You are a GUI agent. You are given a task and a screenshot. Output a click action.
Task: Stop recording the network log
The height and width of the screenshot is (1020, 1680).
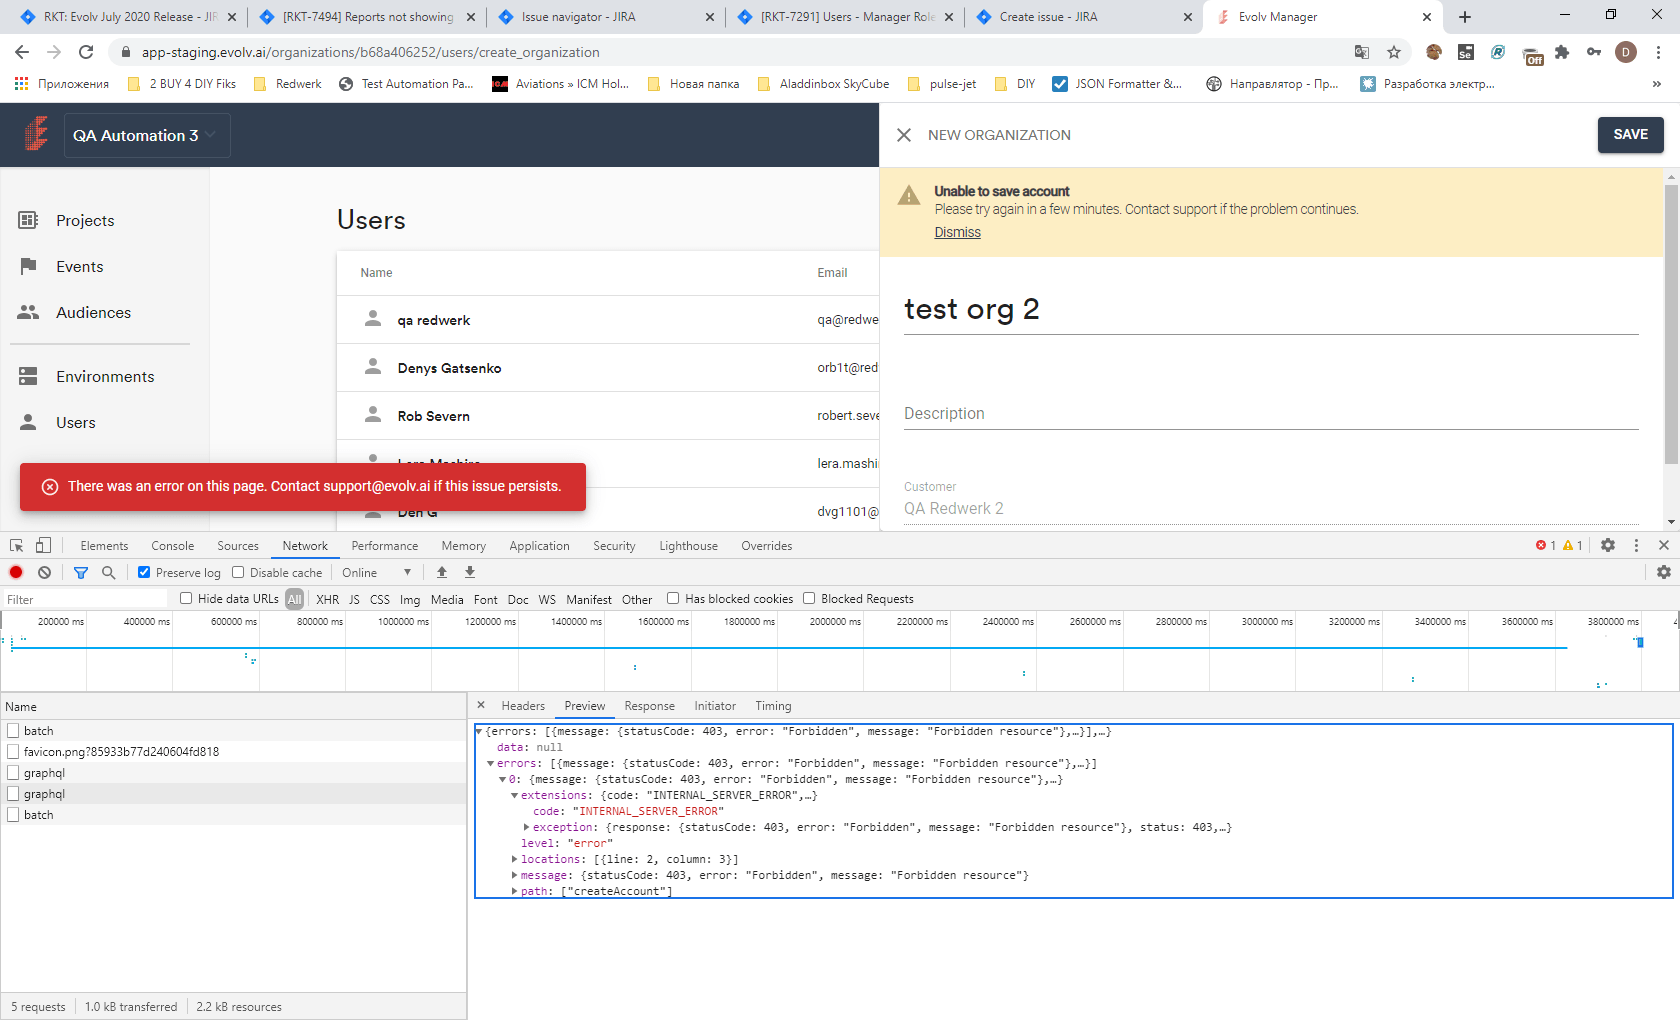(x=16, y=572)
